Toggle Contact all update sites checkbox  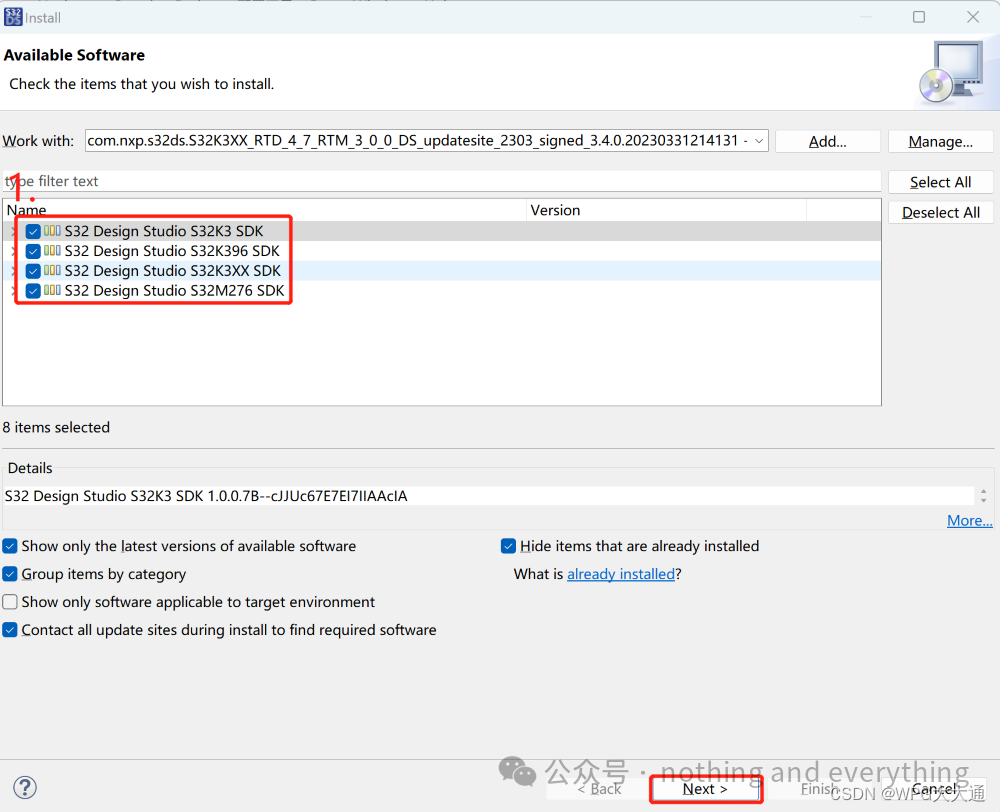click(10, 630)
